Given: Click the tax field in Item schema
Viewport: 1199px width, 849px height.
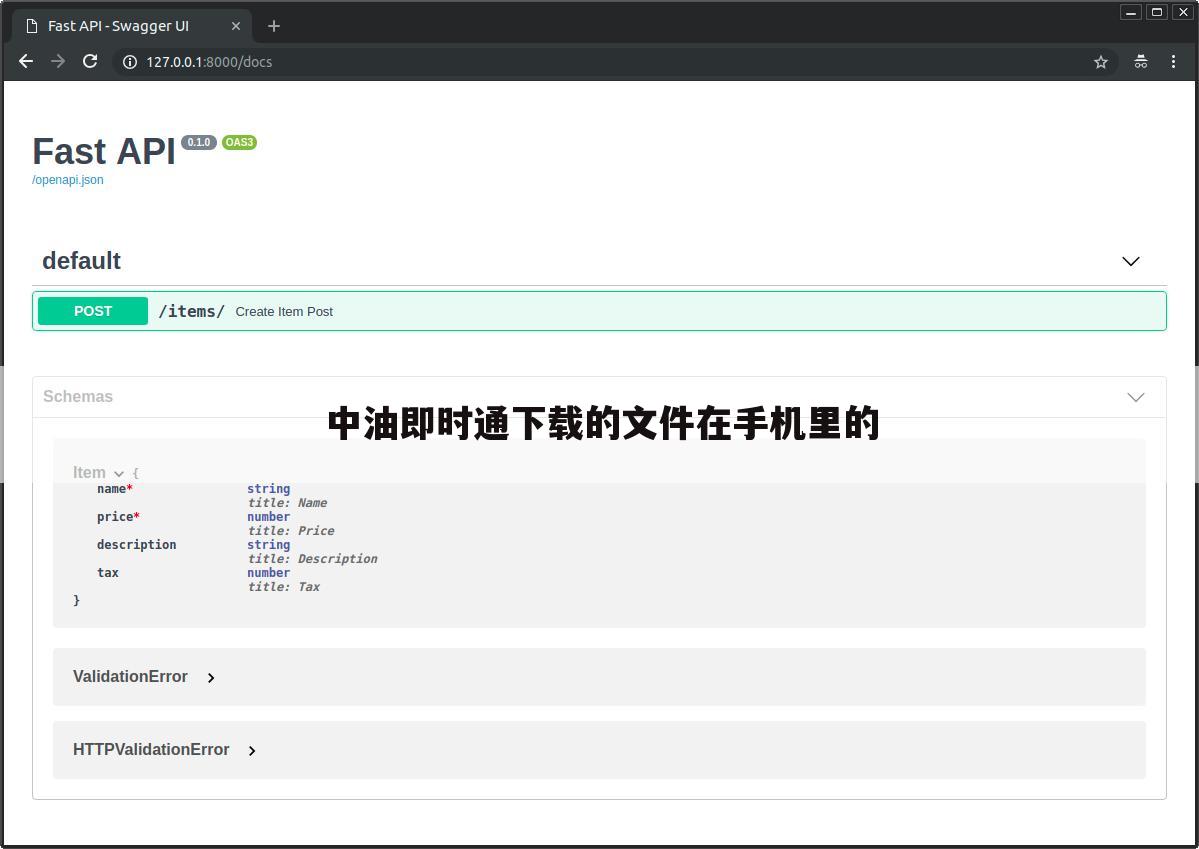Looking at the screenshot, I should [x=108, y=573].
